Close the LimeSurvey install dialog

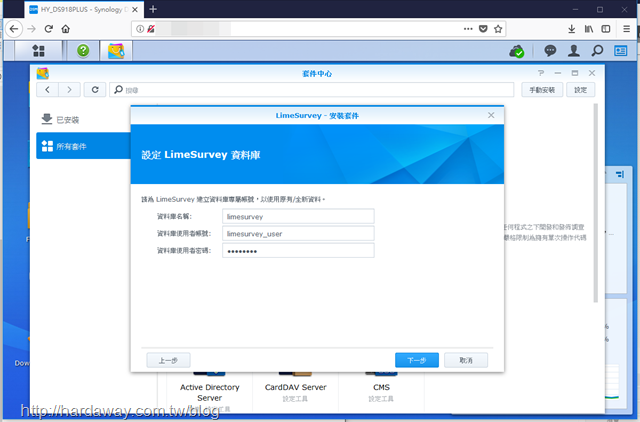pos(491,115)
